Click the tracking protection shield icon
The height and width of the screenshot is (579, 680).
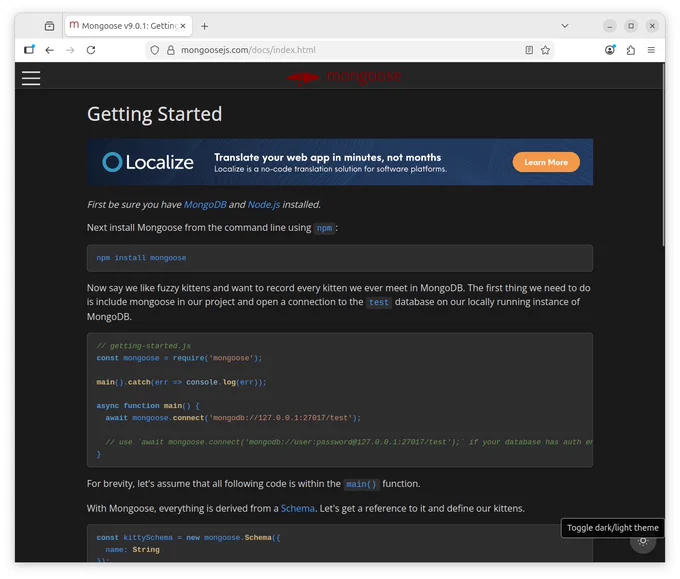point(154,50)
